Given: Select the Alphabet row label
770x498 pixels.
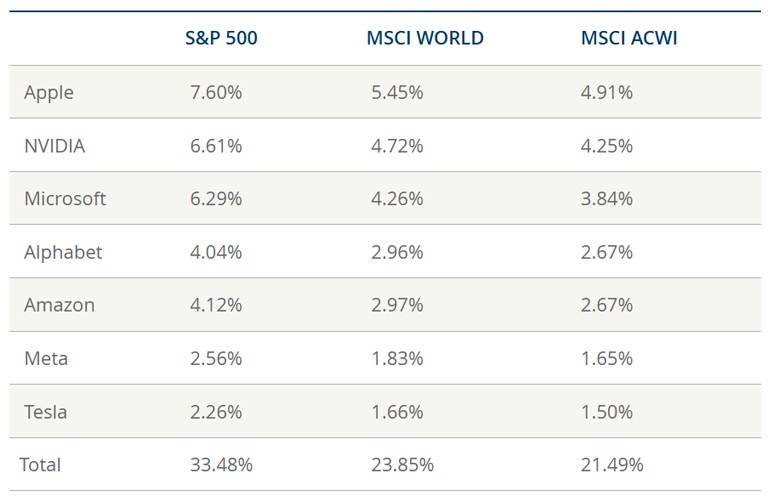Looking at the screenshot, I should tap(63, 252).
